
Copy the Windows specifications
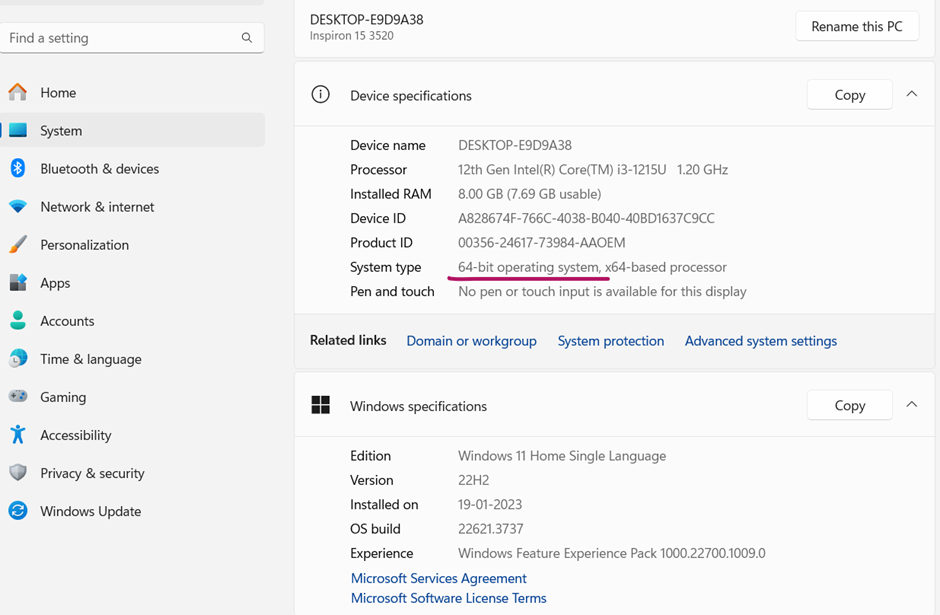[x=849, y=405]
